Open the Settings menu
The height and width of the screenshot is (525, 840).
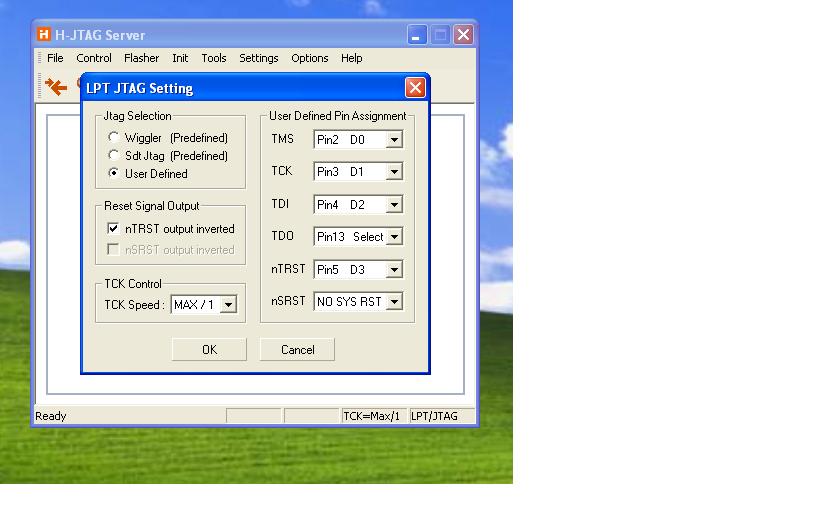coord(259,58)
